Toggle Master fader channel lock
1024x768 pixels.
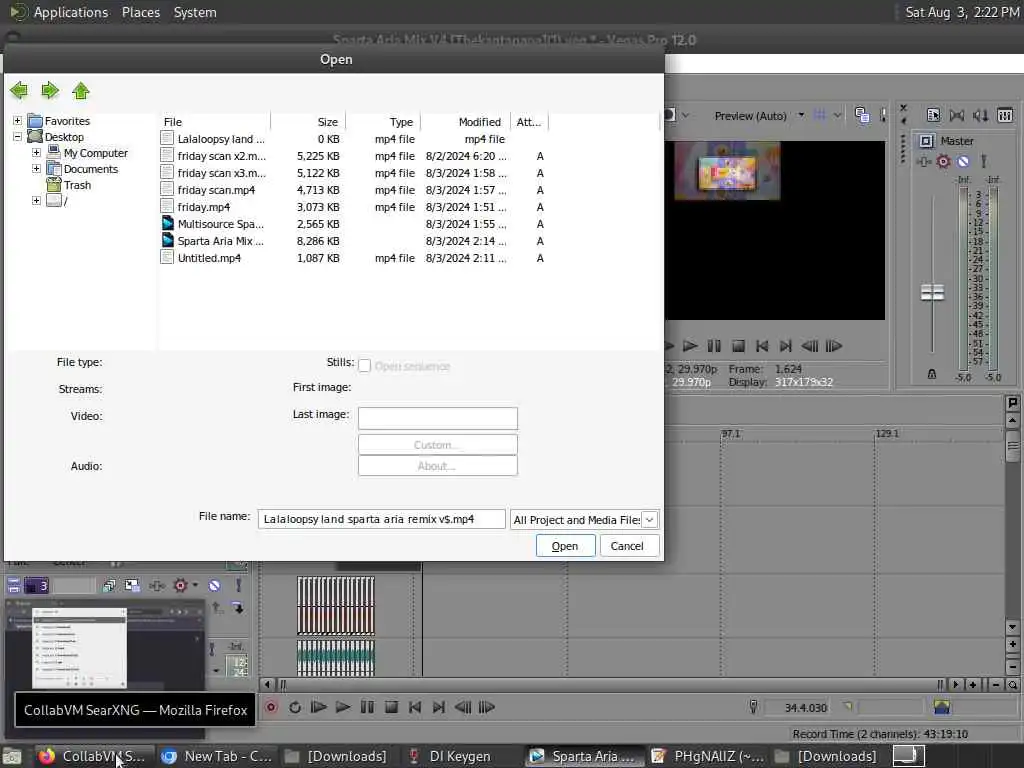(932, 374)
